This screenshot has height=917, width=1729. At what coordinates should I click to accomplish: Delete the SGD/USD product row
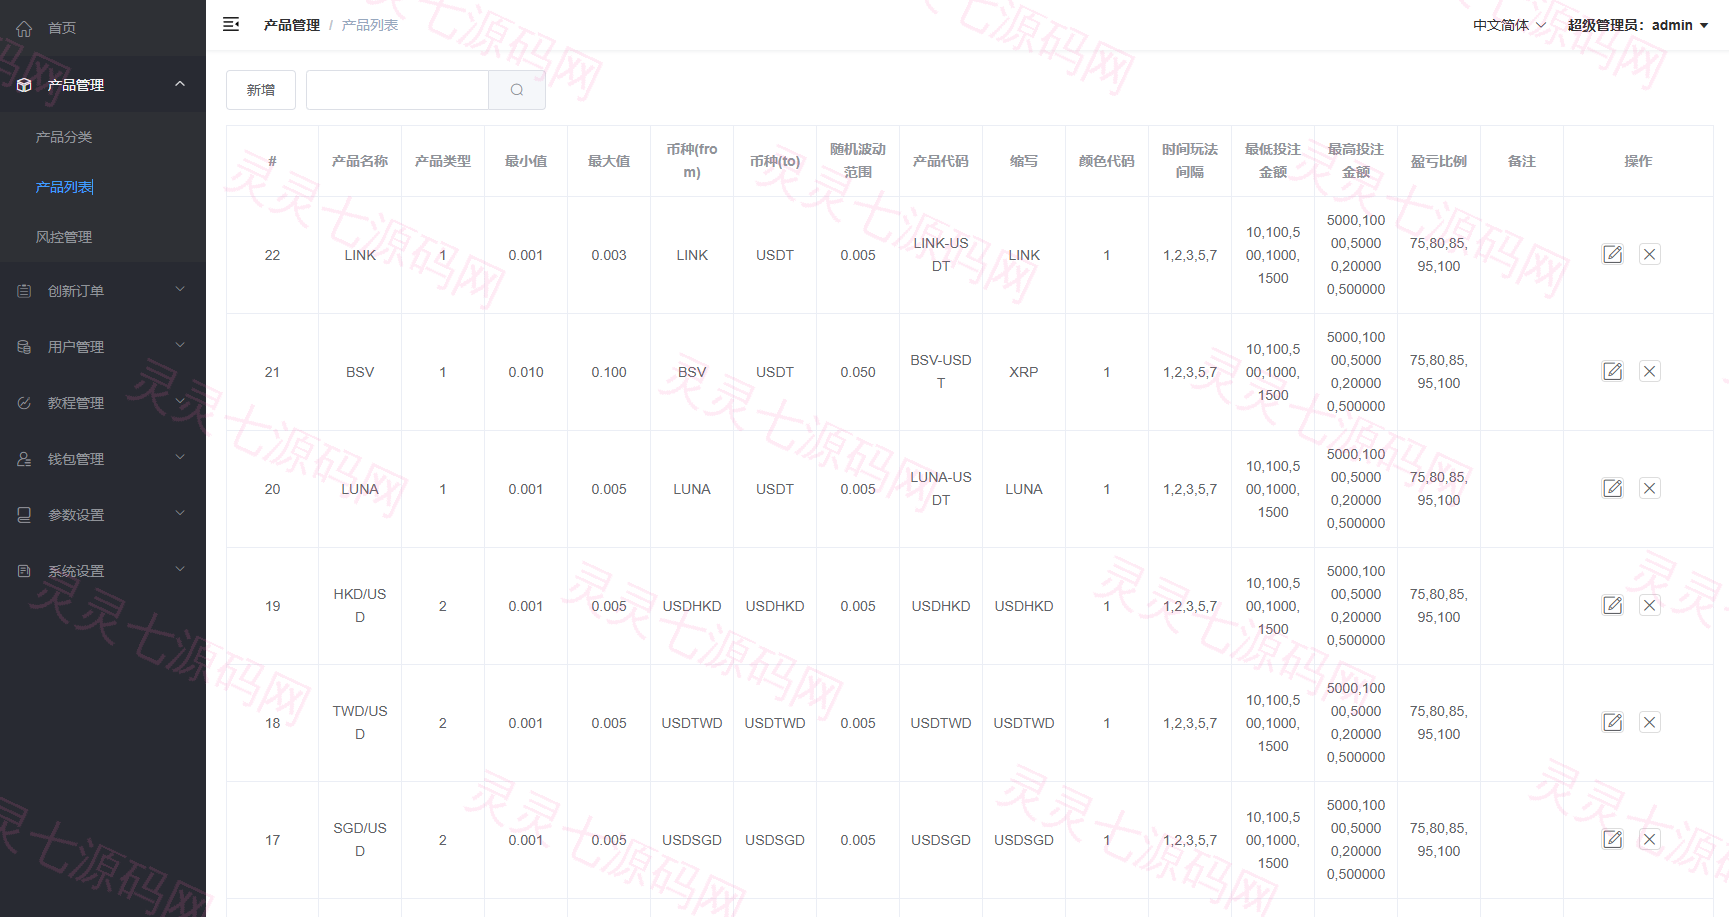1650,839
